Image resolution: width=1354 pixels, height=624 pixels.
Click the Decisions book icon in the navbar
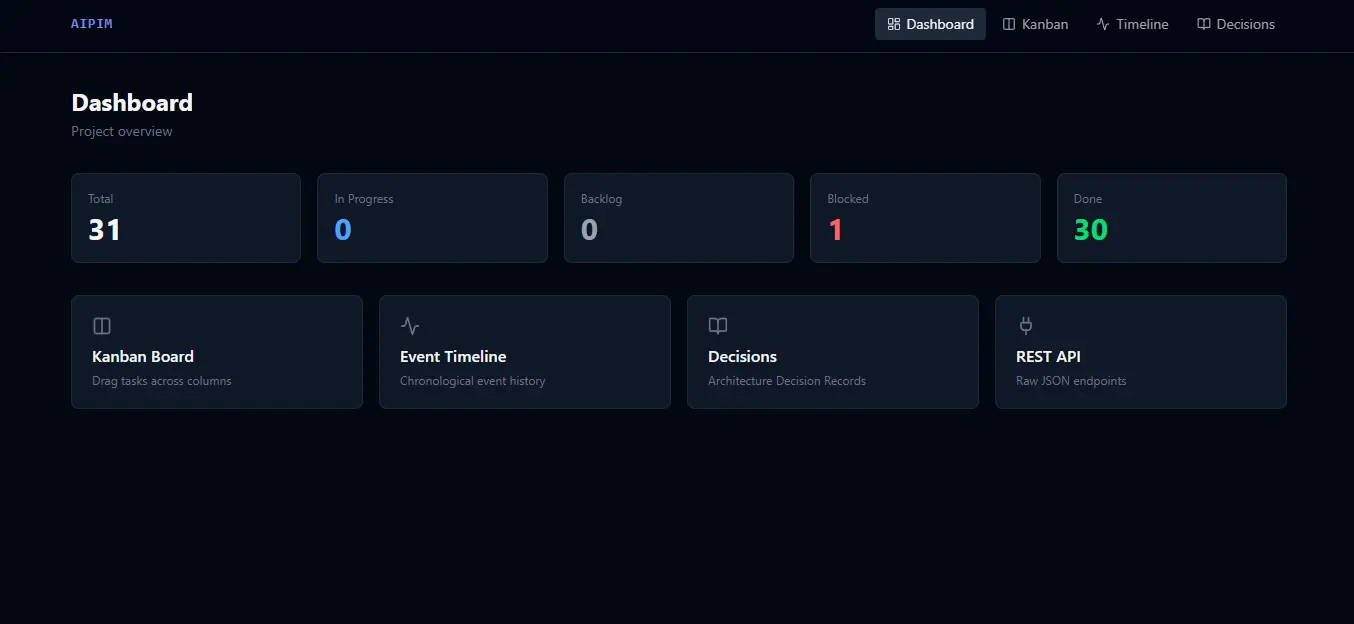click(x=1202, y=23)
